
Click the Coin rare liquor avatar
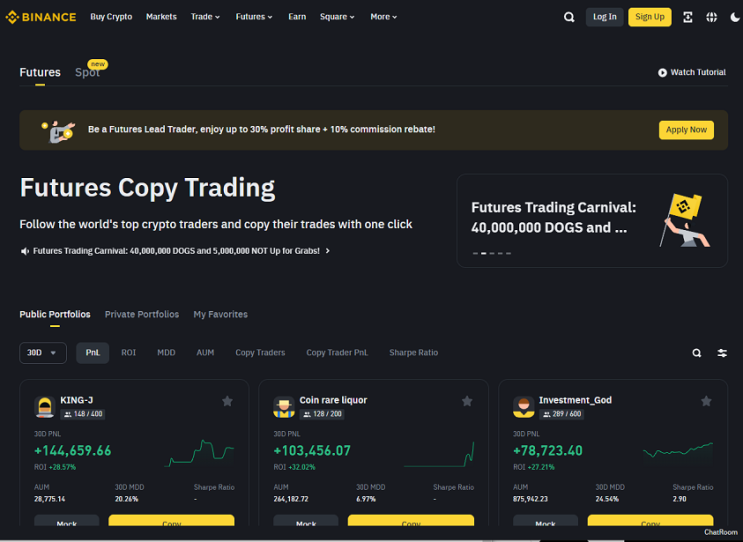(x=284, y=407)
